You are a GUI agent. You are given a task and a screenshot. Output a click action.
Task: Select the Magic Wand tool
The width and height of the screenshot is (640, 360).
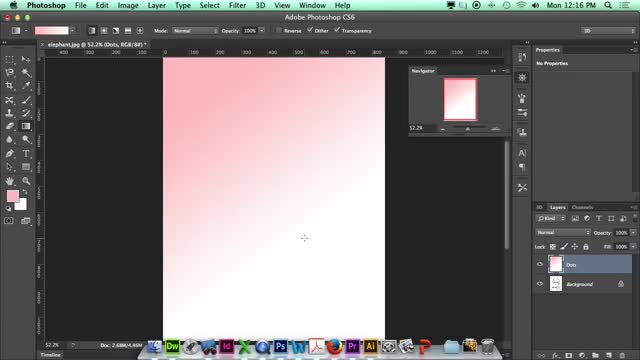click(x=26, y=72)
